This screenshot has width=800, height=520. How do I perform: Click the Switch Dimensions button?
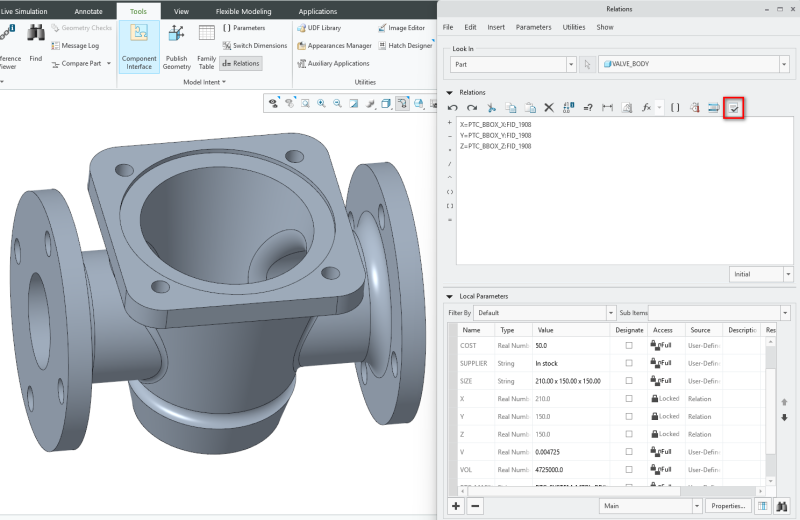click(x=254, y=45)
